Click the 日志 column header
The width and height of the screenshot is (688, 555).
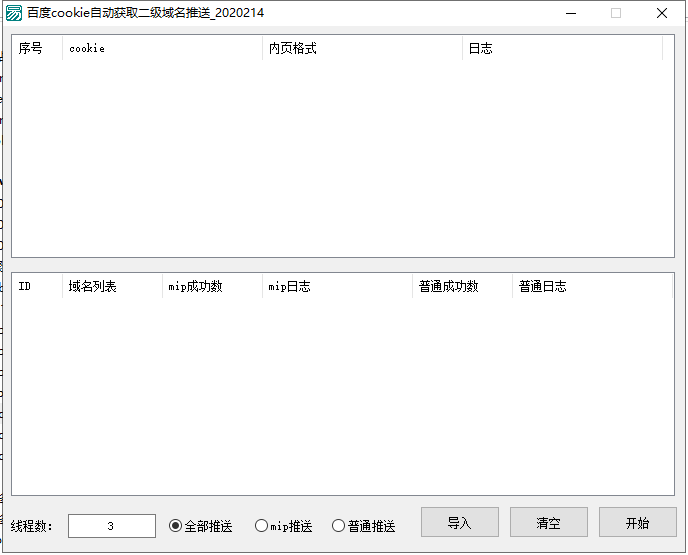pos(563,48)
